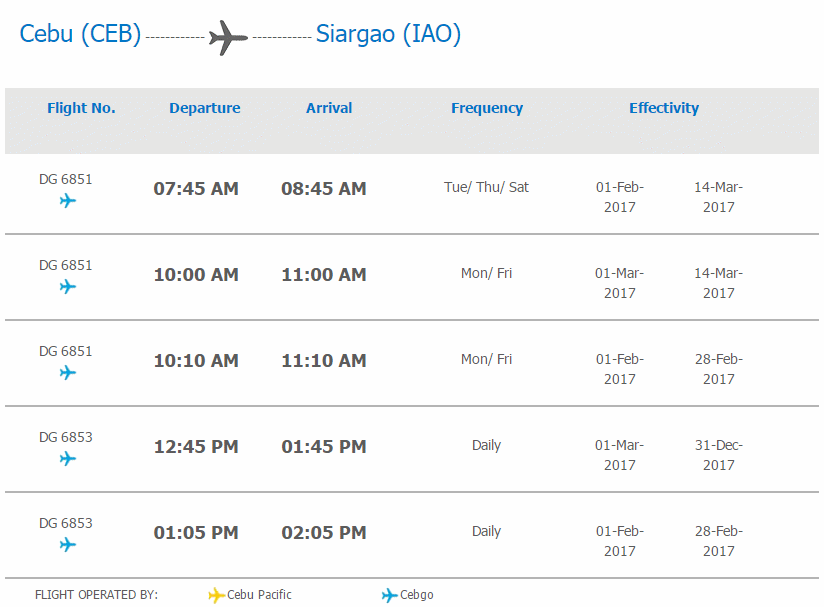
Task: Click the Cebgo plane icon for the 12:45 PM flight
Action: click(x=67, y=459)
